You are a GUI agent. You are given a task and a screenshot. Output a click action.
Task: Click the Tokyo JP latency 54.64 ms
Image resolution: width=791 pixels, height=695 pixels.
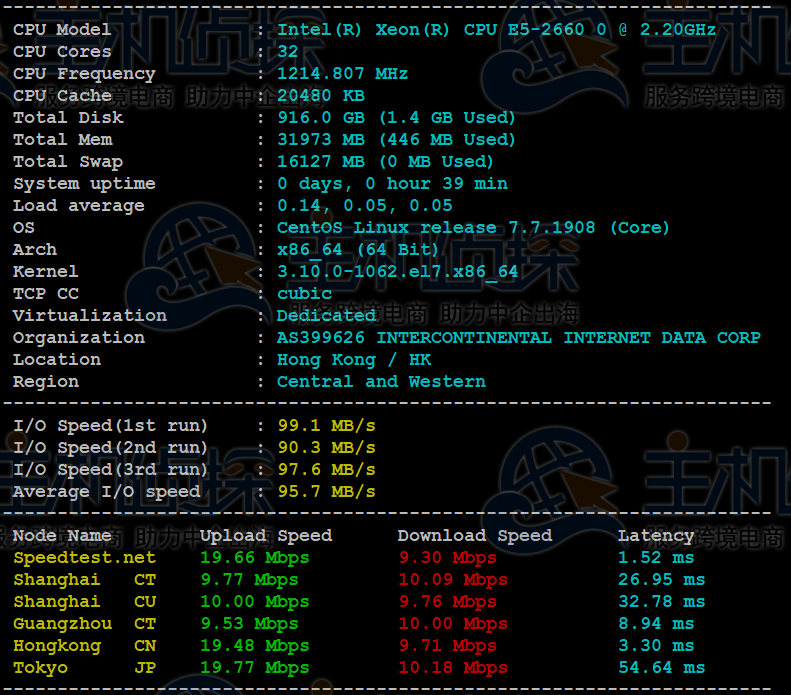(661, 668)
